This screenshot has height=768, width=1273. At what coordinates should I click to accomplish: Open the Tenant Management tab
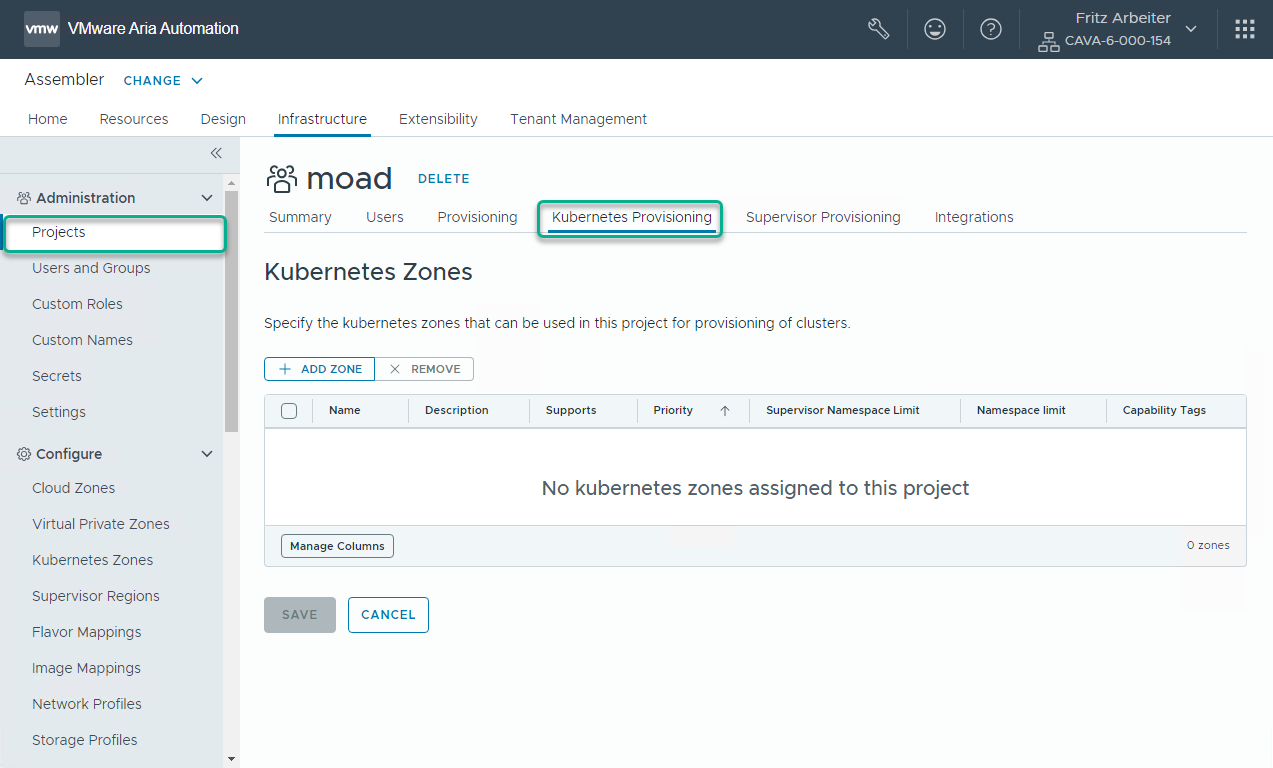tap(579, 119)
